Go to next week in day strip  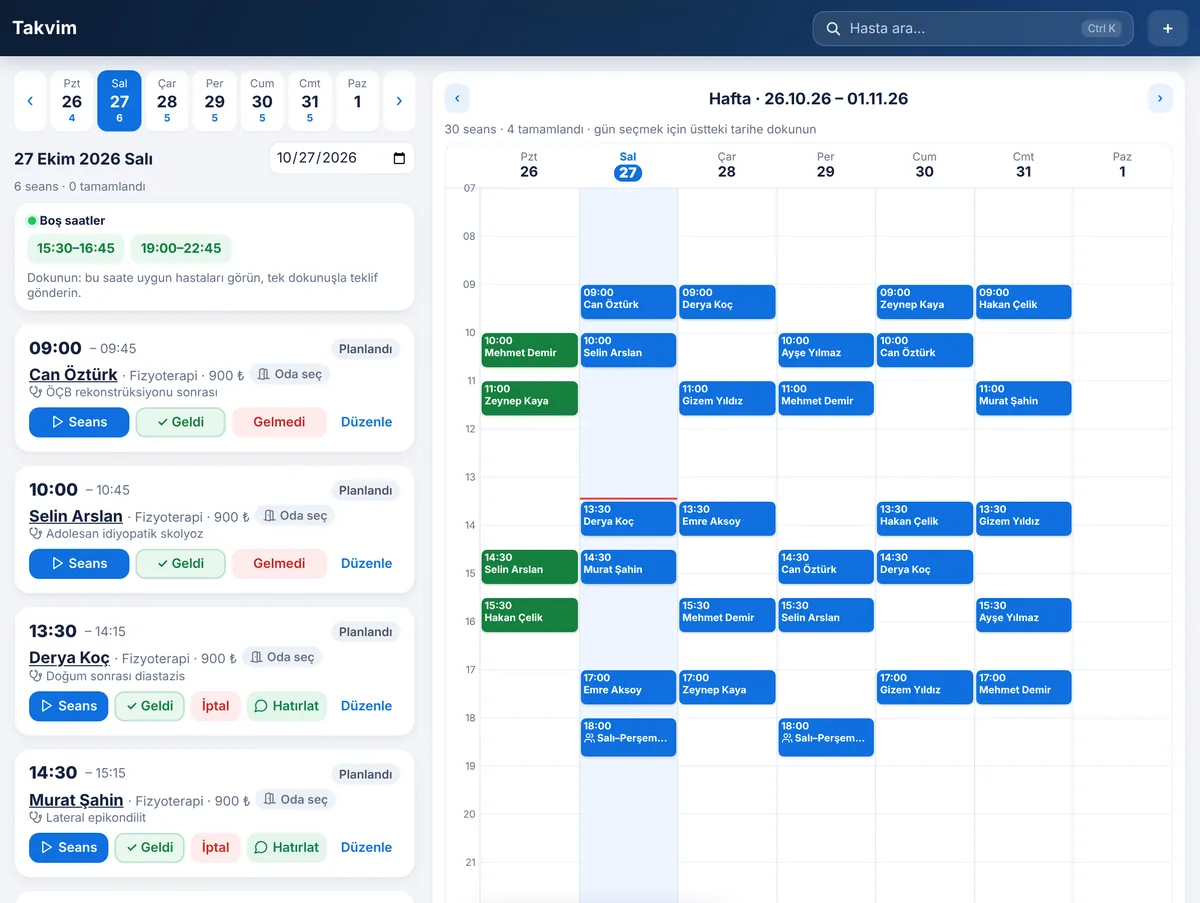pyautogui.click(x=399, y=101)
